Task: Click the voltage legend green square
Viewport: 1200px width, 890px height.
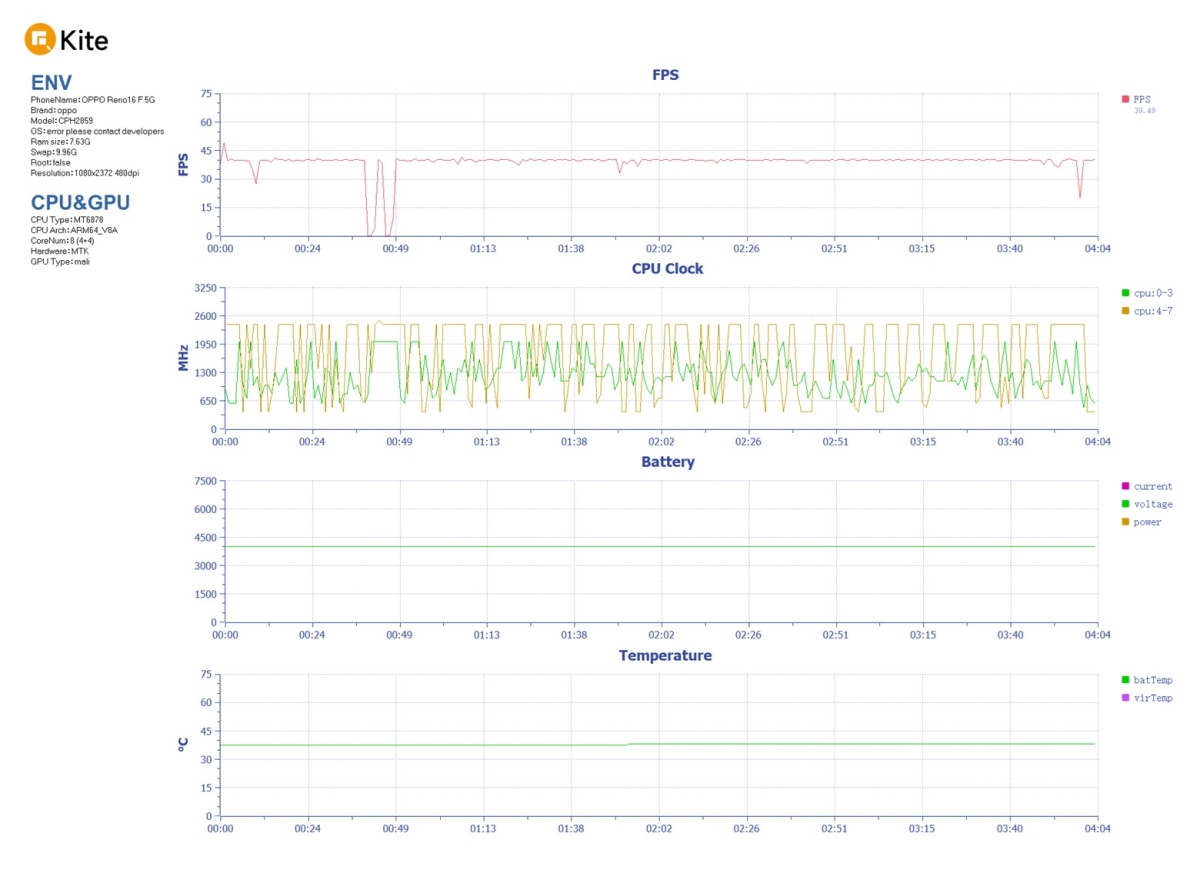Action: [1125, 504]
